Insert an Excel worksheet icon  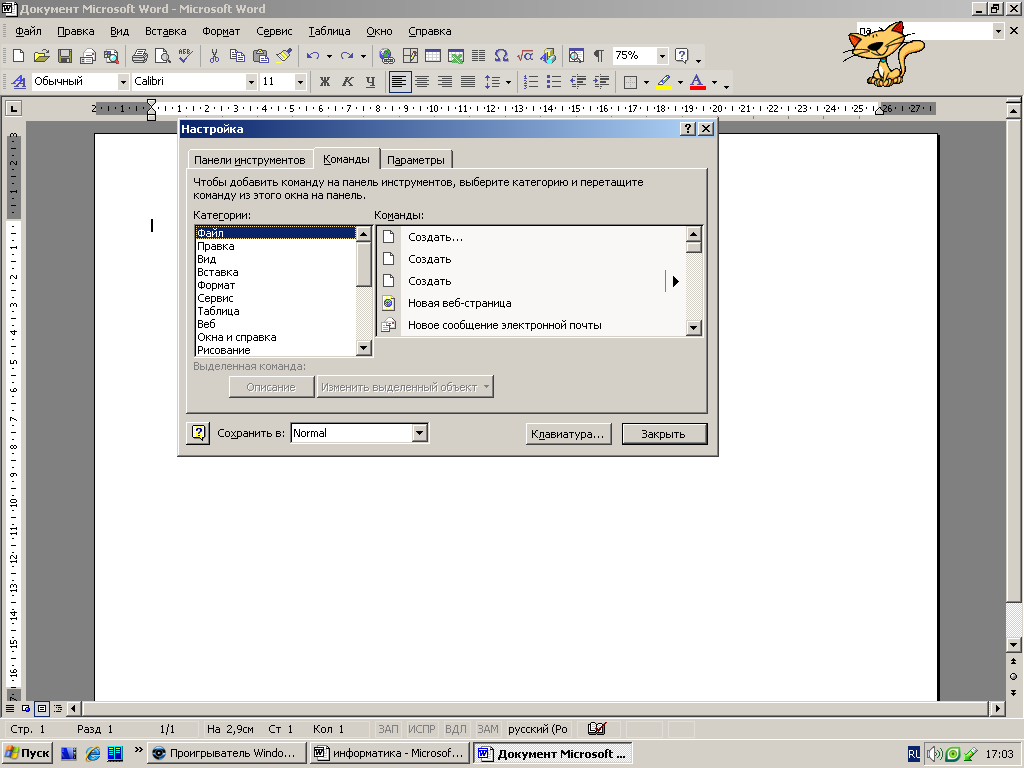pos(456,56)
